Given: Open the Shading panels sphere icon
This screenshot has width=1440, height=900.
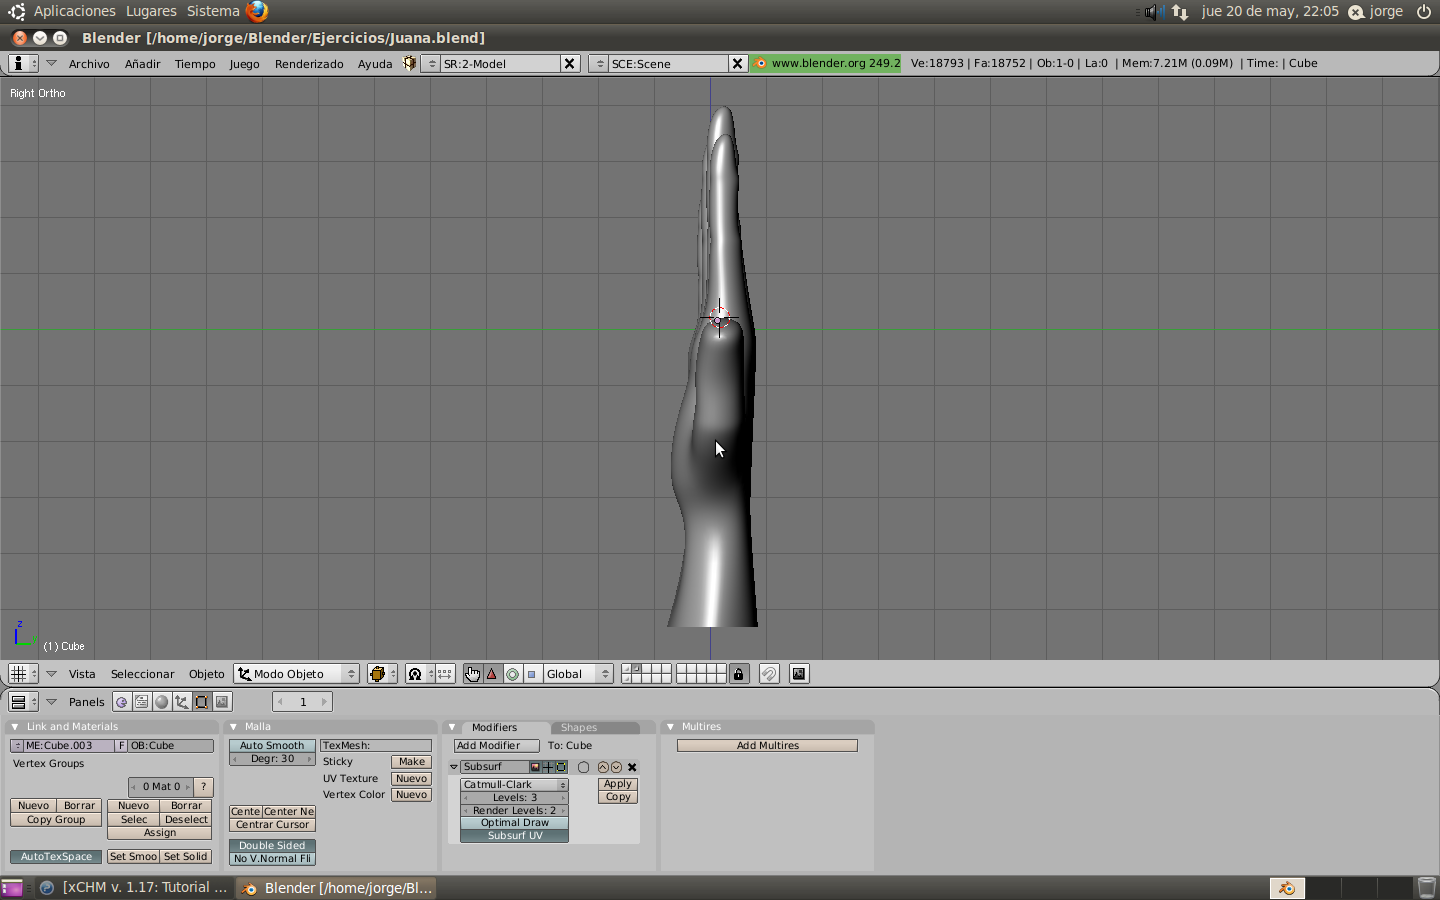Looking at the screenshot, I should click(162, 702).
